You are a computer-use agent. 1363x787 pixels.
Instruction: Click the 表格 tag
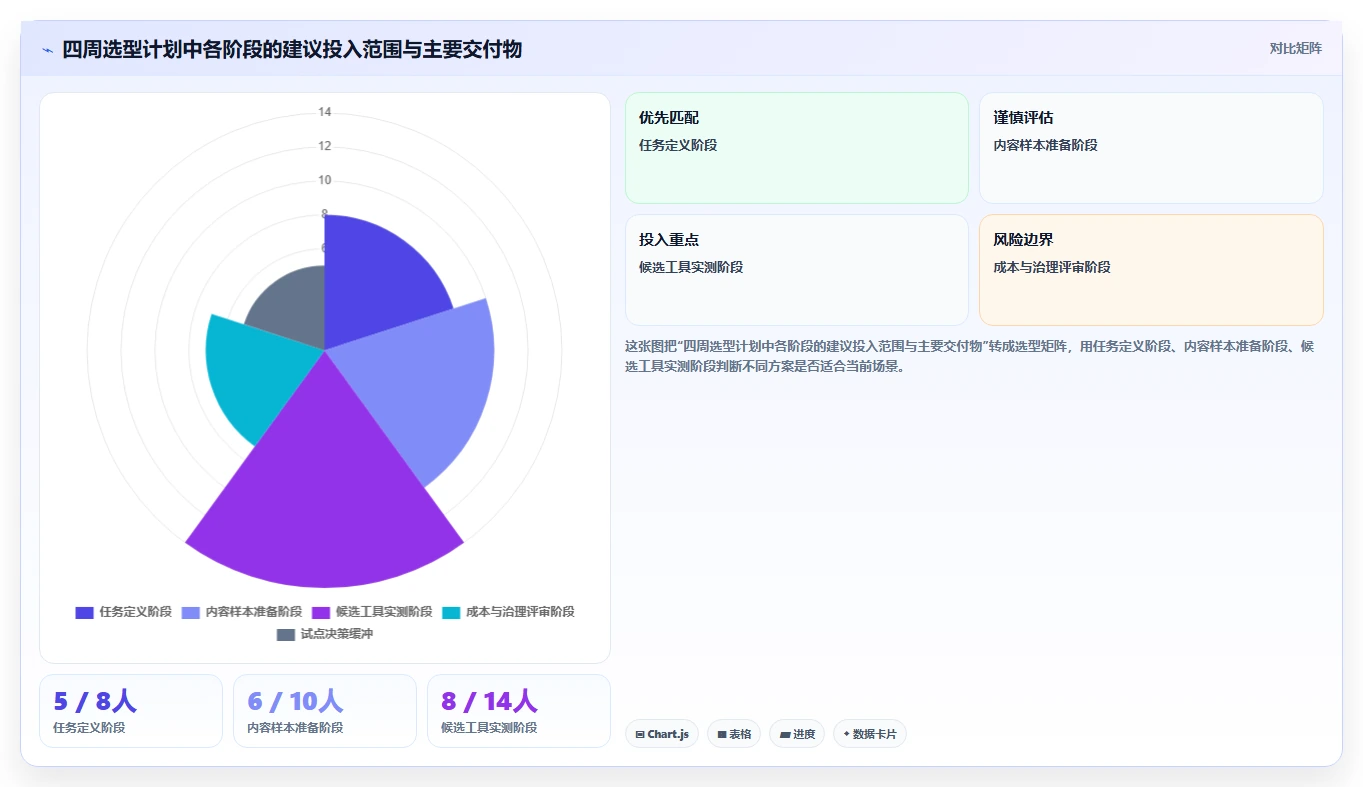(x=734, y=734)
